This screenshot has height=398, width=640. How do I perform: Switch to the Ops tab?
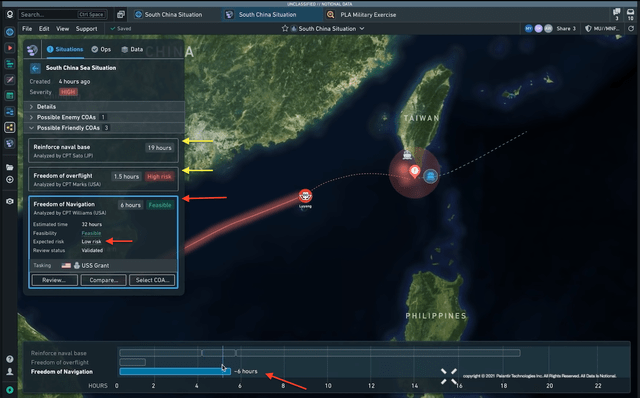[x=101, y=49]
